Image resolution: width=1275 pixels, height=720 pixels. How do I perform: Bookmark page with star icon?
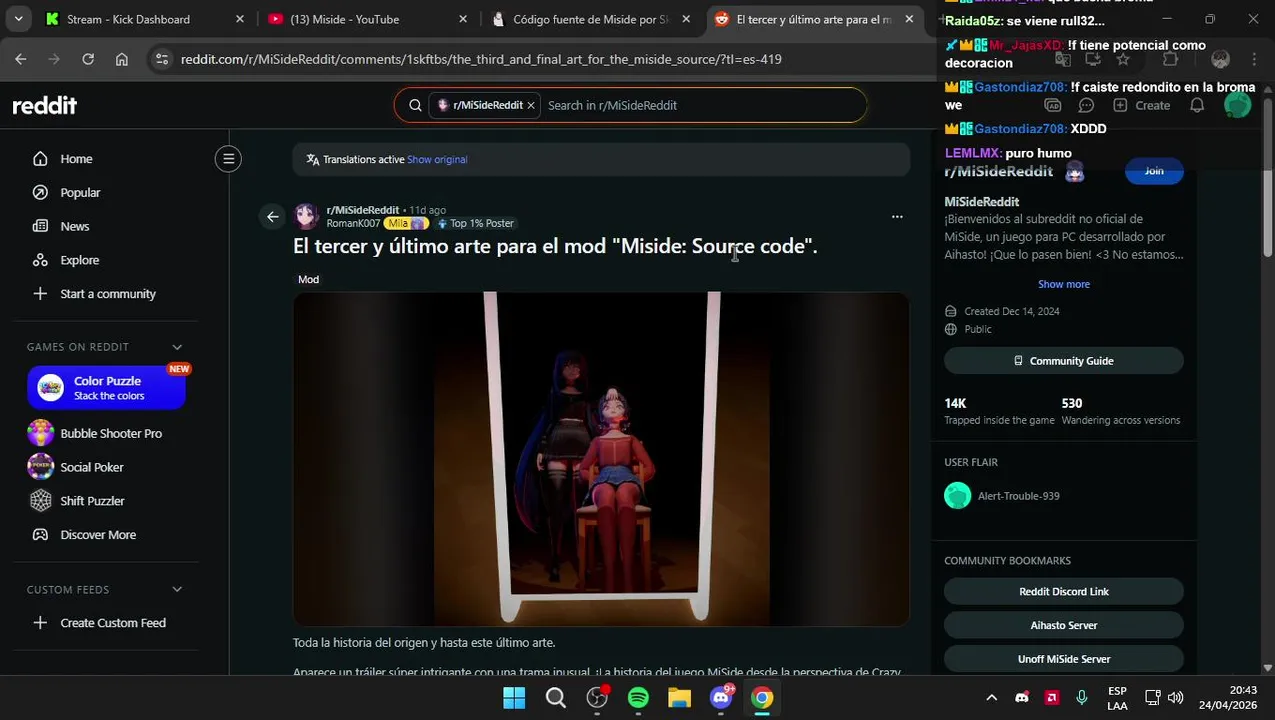point(1123,59)
